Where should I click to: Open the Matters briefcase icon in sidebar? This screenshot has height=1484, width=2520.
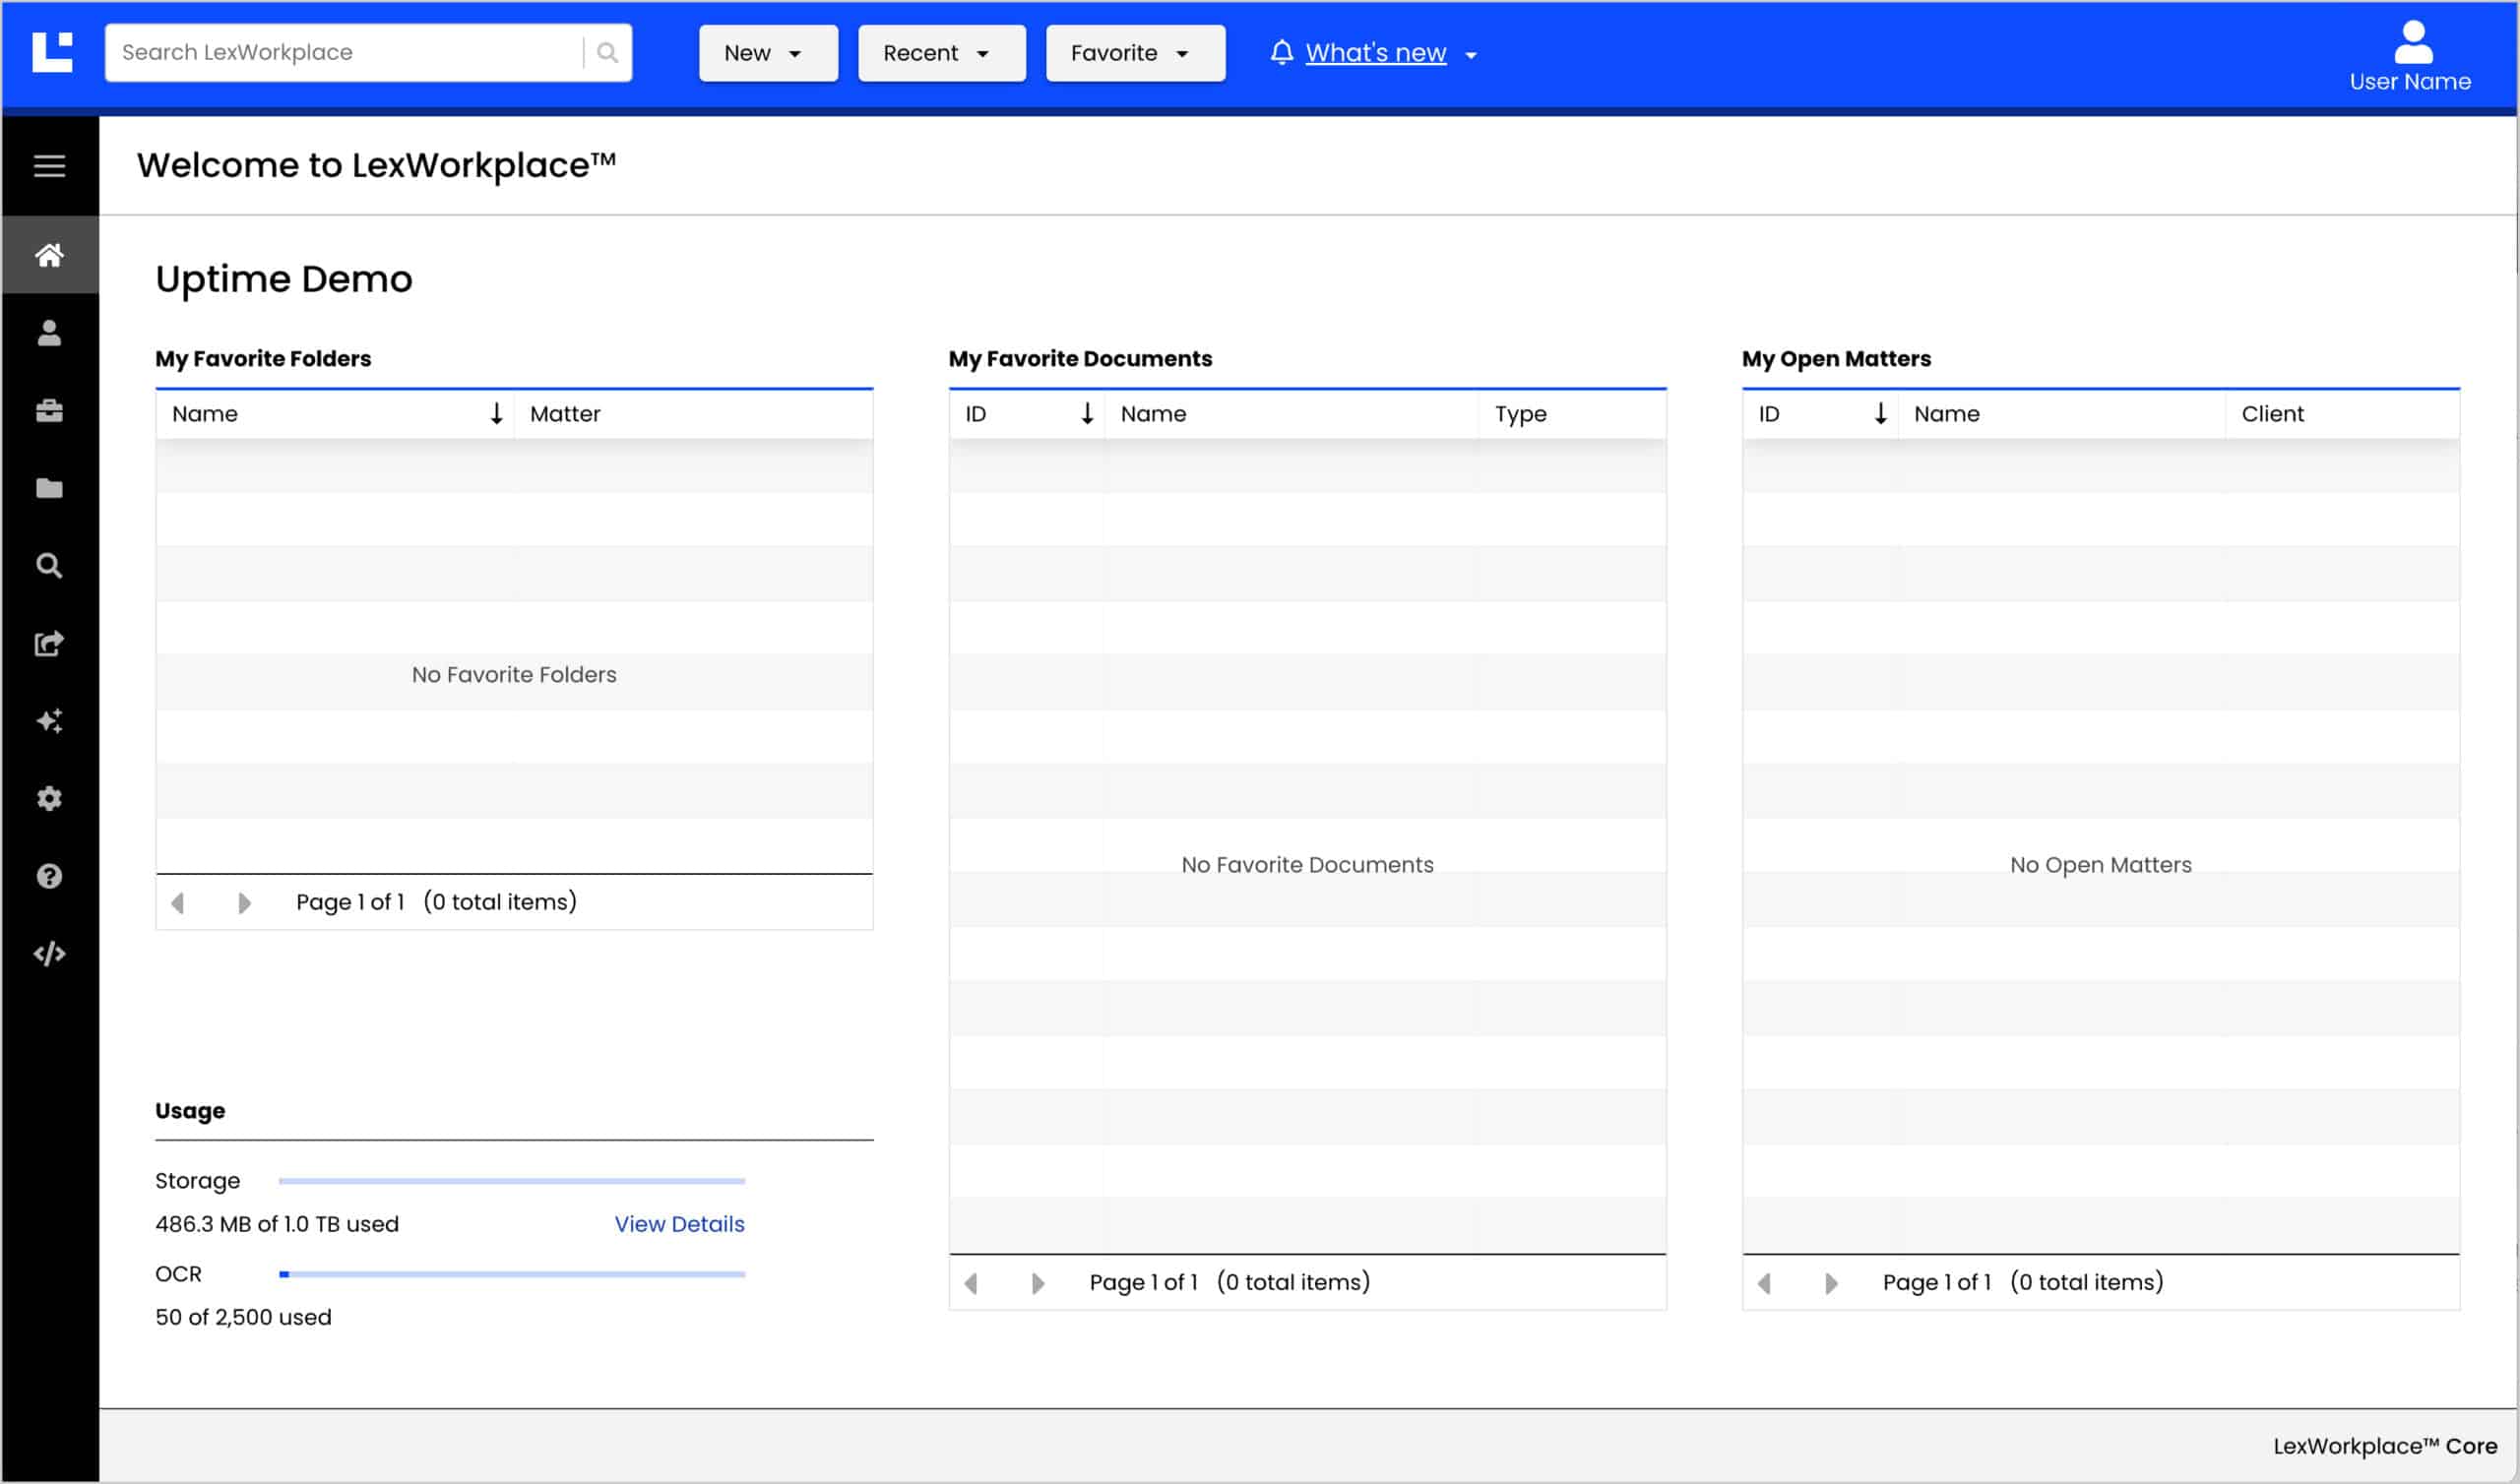coord(49,411)
